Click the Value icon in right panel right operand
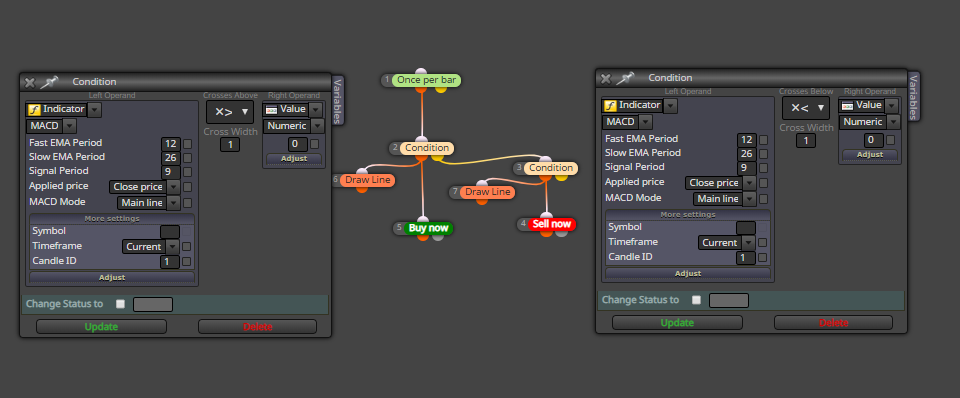The height and width of the screenshot is (398, 960). [x=847, y=106]
